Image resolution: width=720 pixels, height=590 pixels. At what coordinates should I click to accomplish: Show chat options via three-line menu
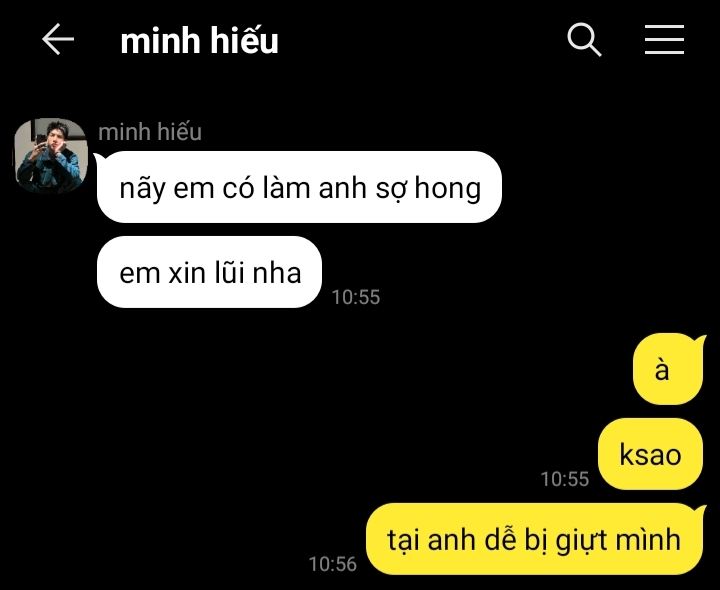664,39
